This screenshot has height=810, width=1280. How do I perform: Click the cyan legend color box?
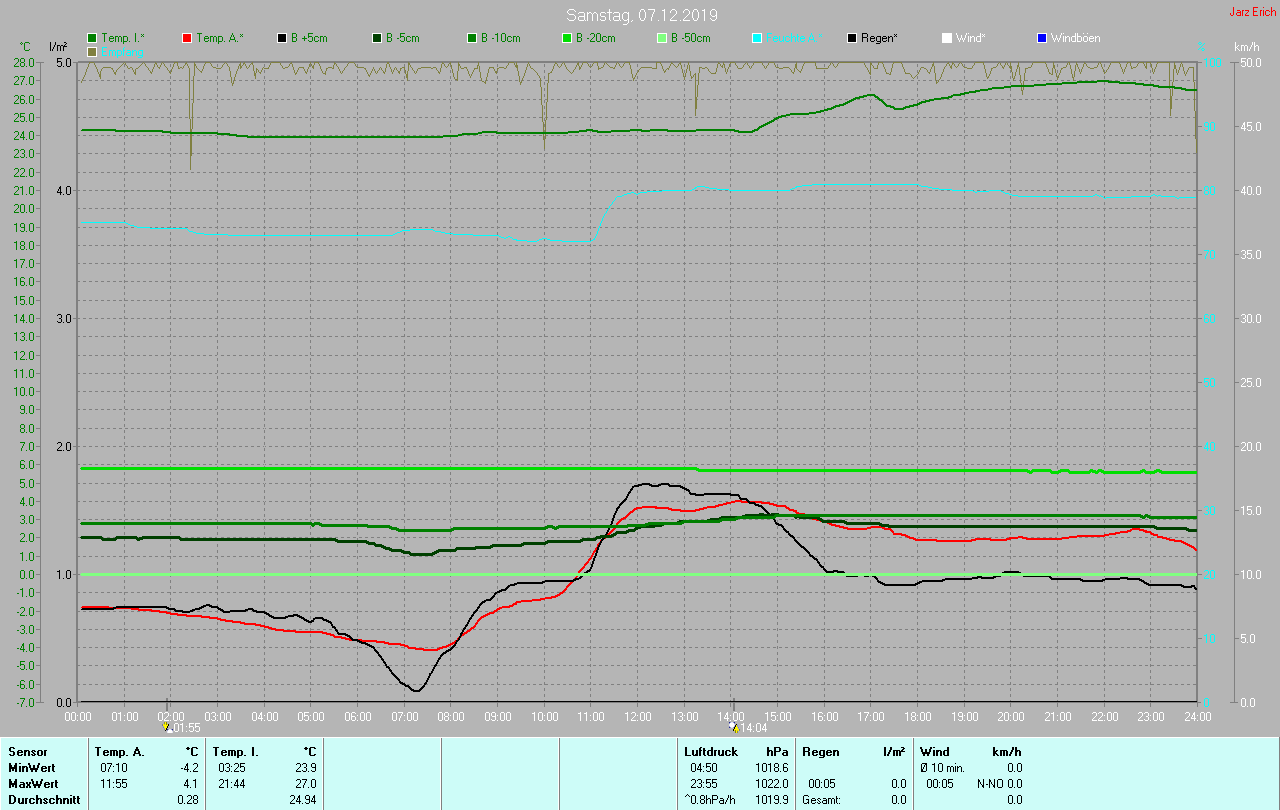[x=757, y=38]
